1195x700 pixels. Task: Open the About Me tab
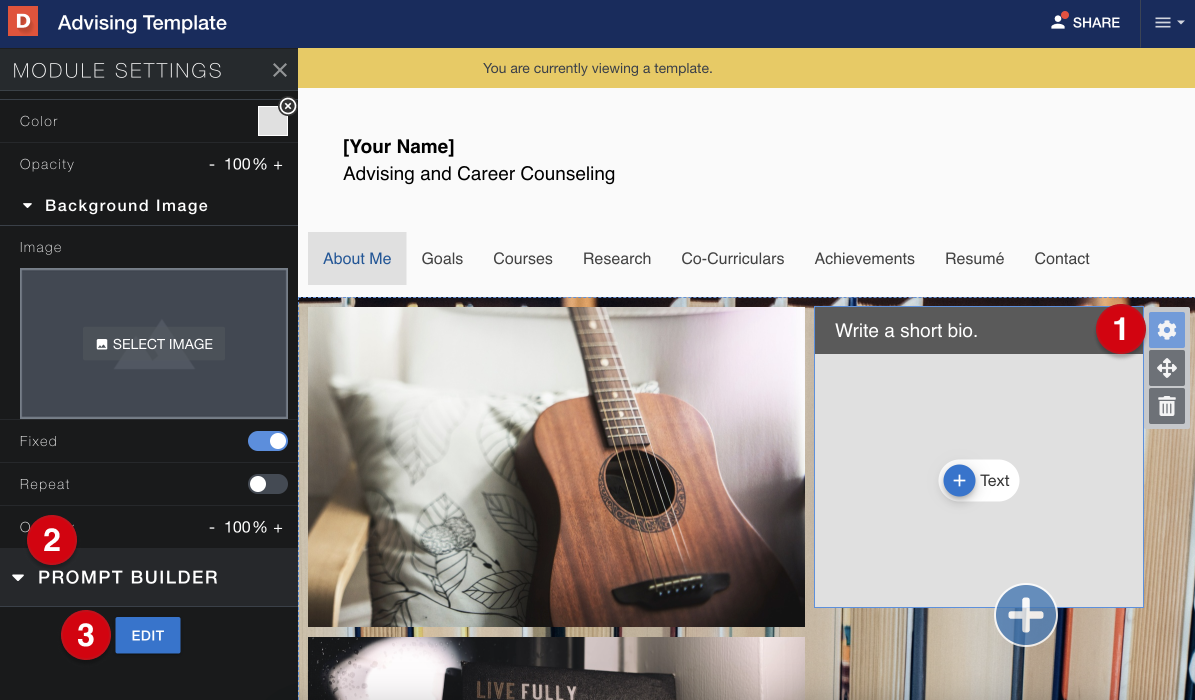pos(357,258)
